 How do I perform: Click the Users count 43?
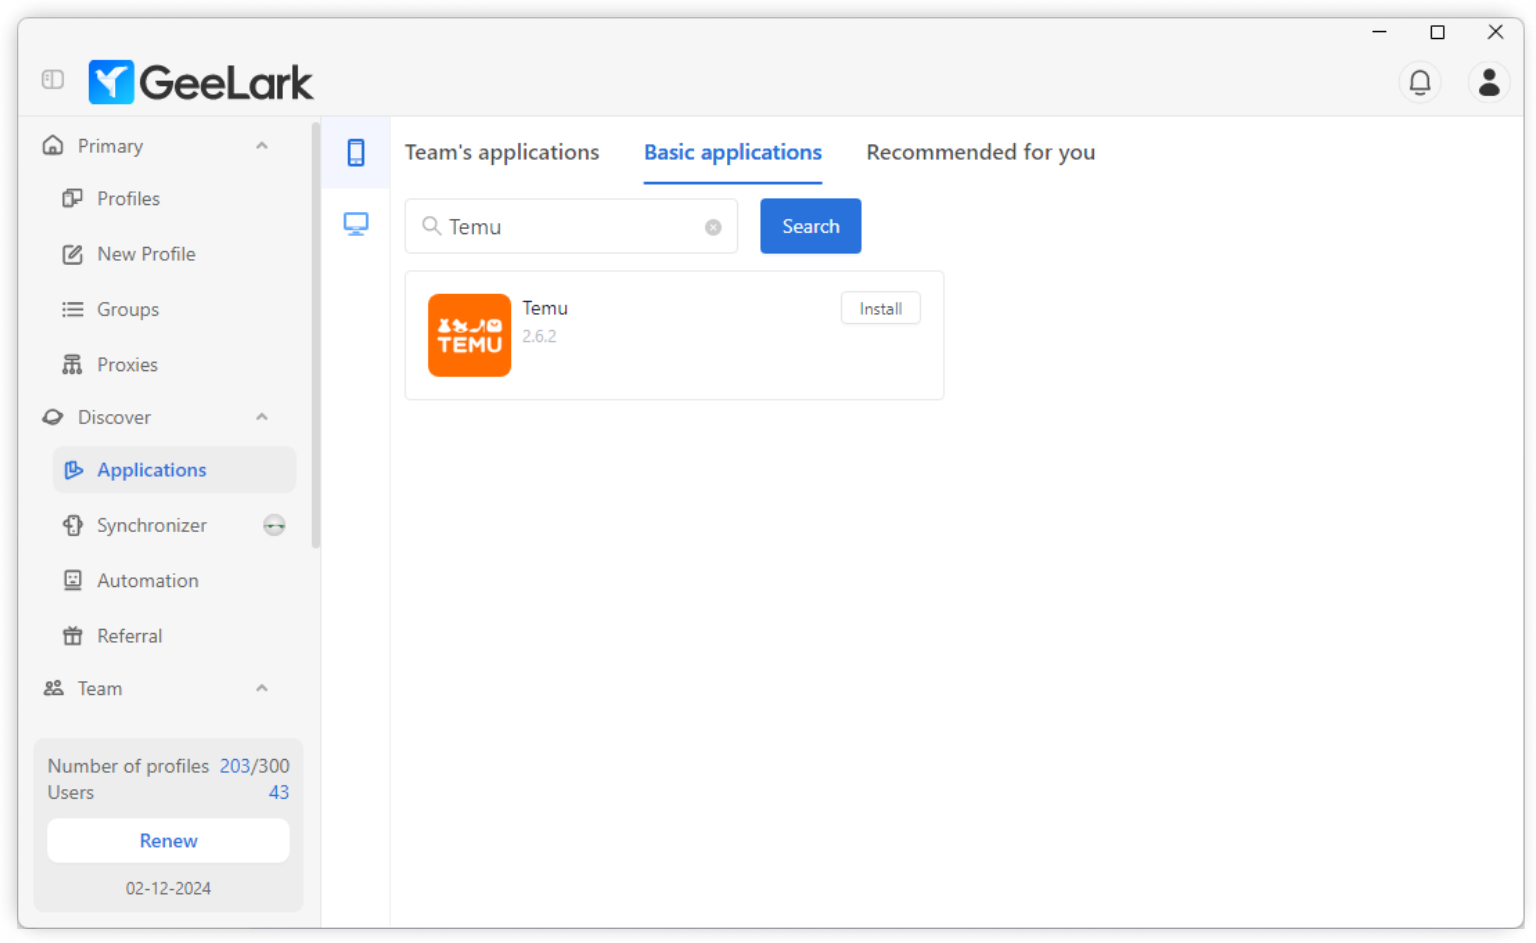279,792
